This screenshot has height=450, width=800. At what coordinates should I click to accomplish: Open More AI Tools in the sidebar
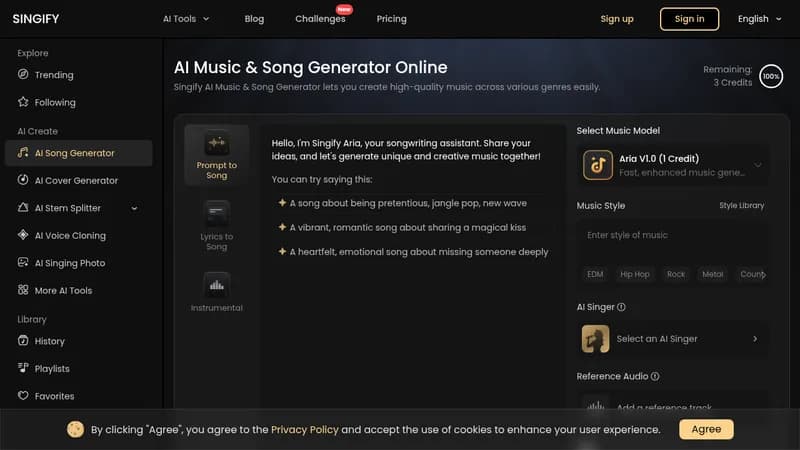(79, 290)
